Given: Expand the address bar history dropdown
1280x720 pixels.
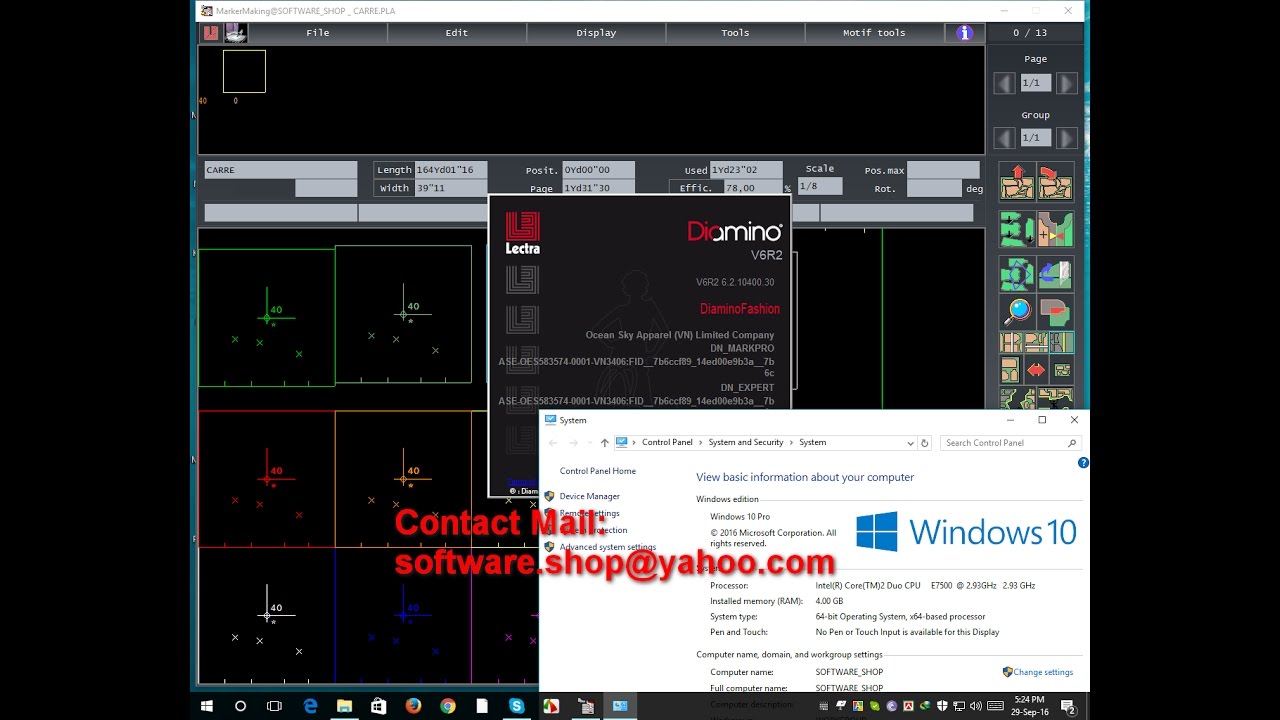Looking at the screenshot, I should coord(910,443).
